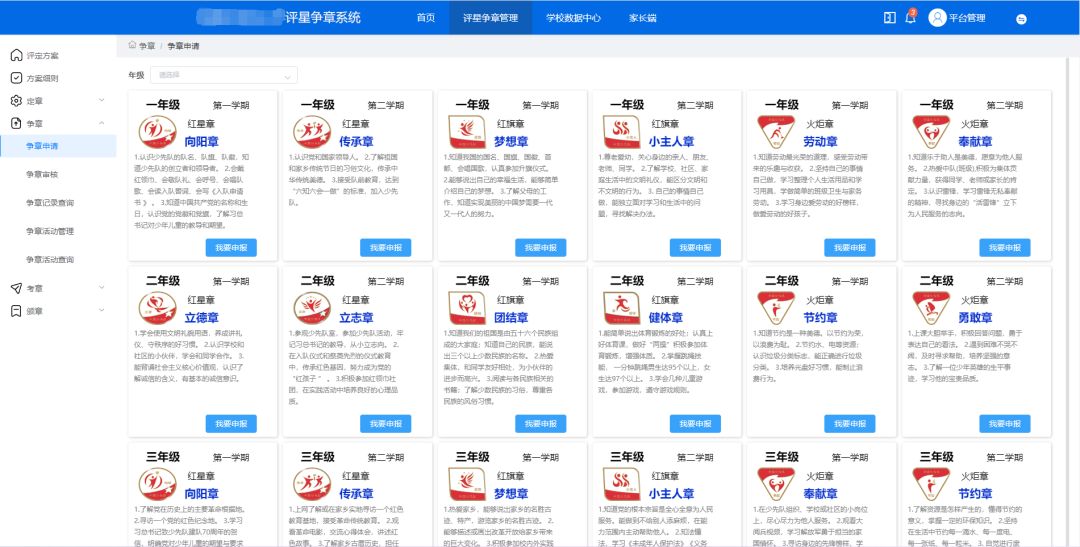Click the user avatar icon beside 平台管理
Viewport: 1080px width, 547px height.
tap(937, 18)
